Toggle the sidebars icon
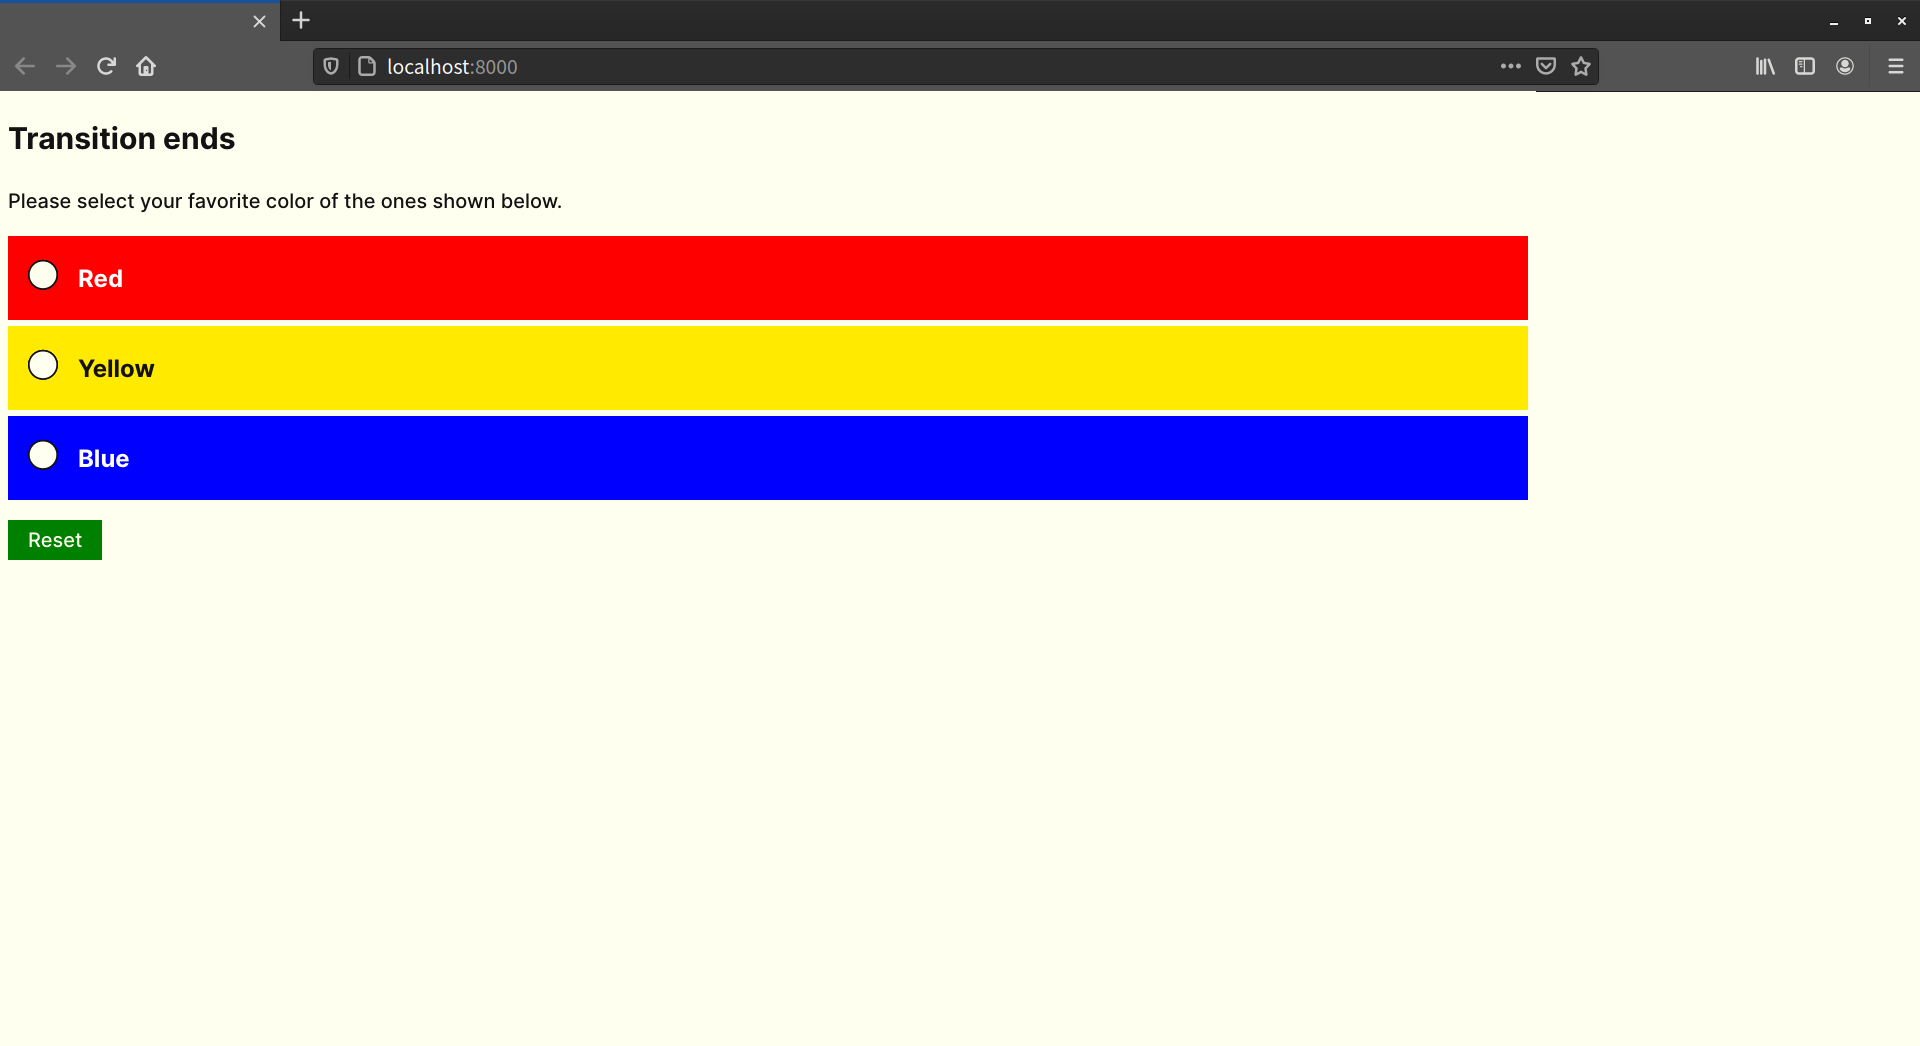This screenshot has width=1920, height=1046. point(1804,67)
